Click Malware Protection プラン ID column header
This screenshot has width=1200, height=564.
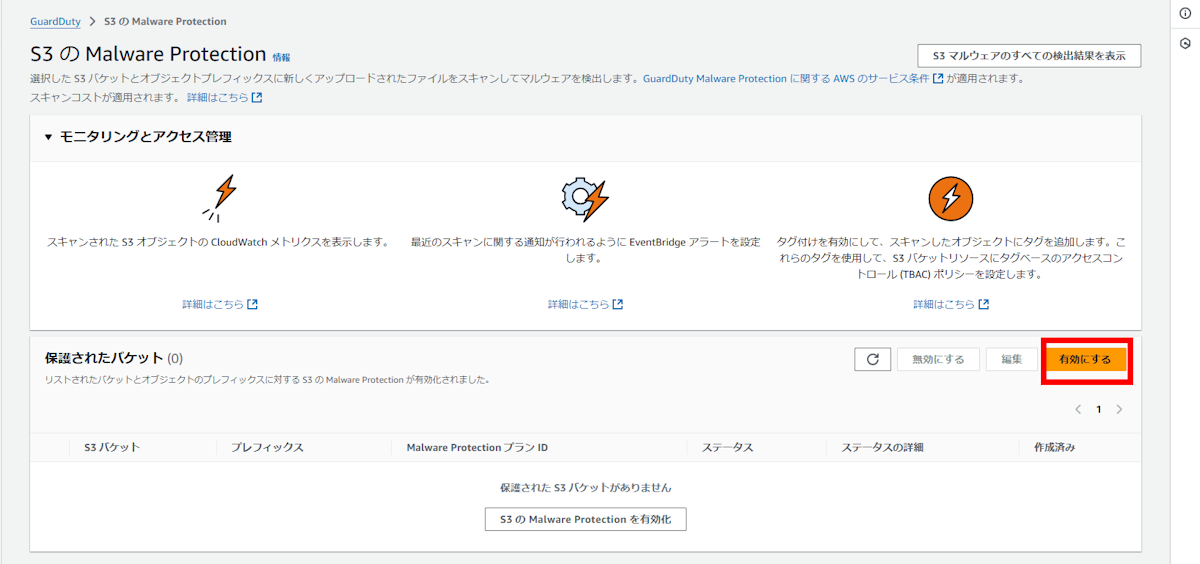coord(477,447)
